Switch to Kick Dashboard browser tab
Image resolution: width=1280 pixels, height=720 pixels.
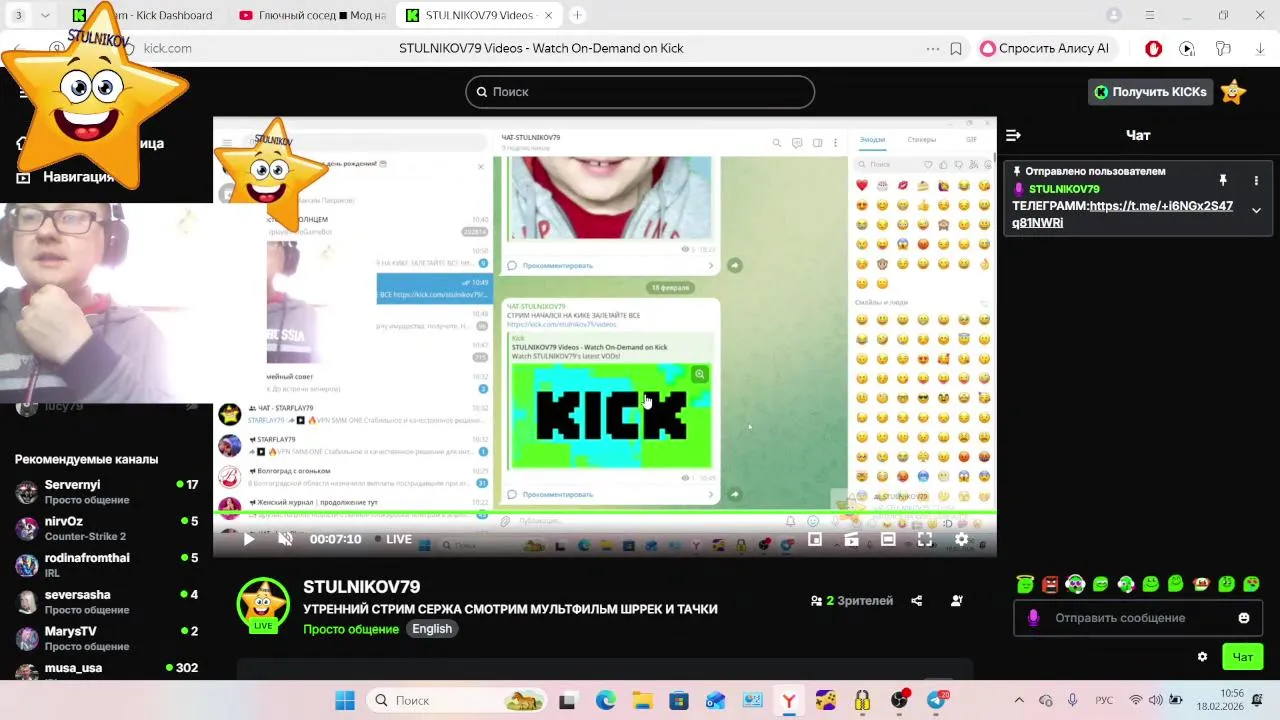pyautogui.click(x=143, y=15)
